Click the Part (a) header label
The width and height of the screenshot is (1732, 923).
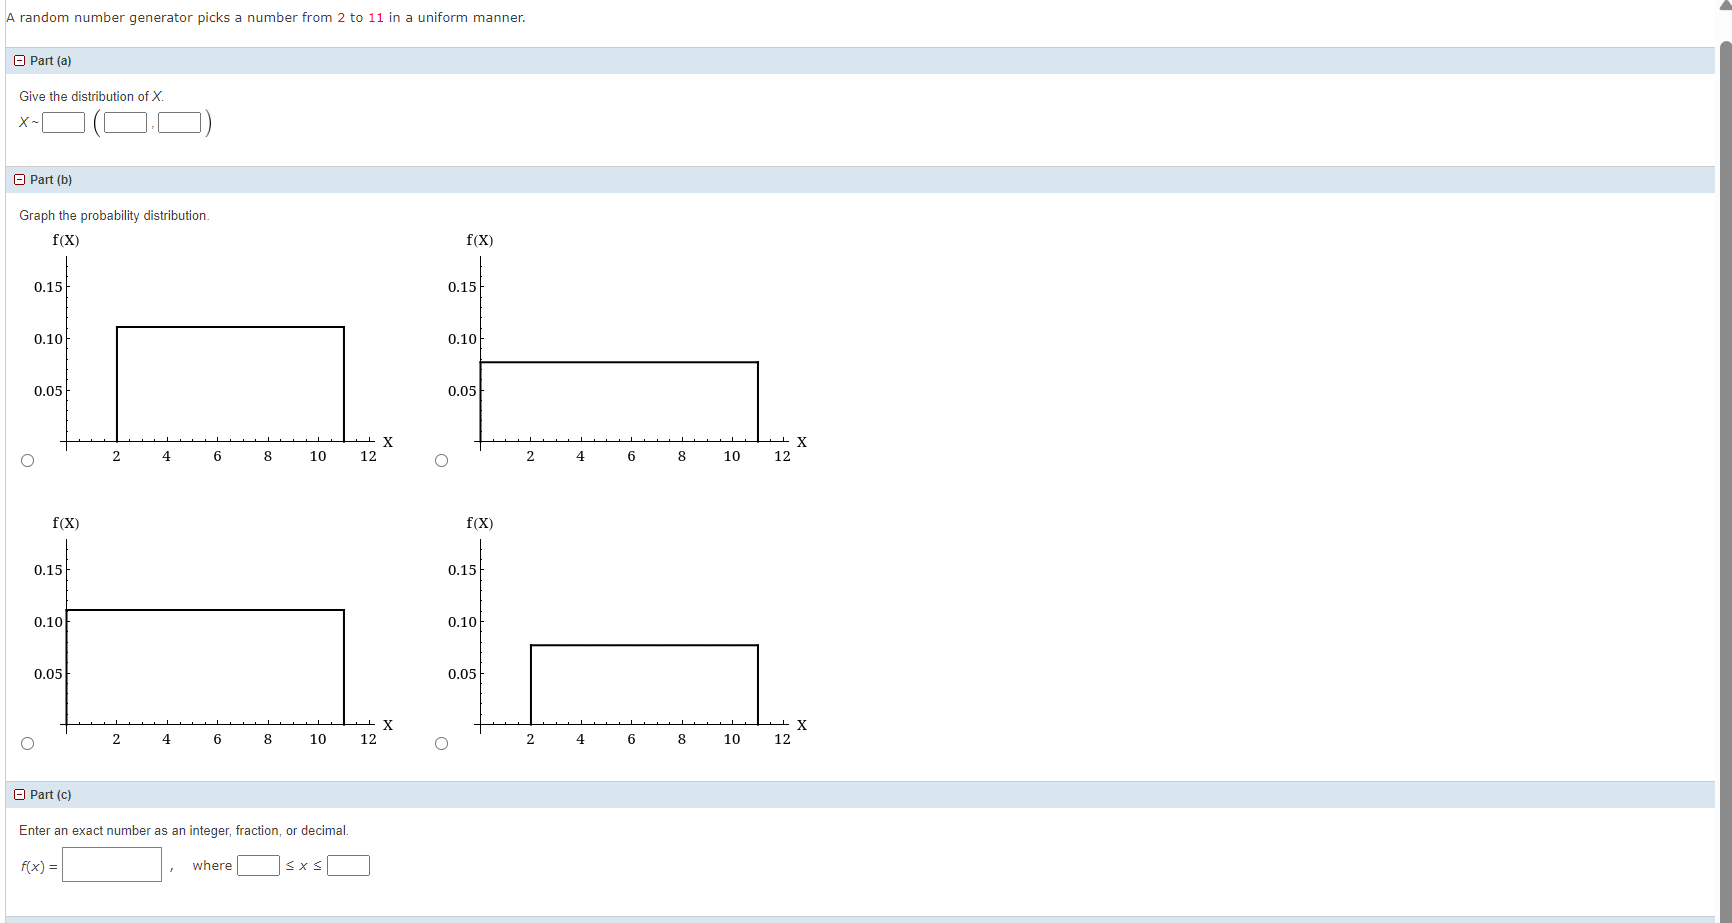(51, 61)
